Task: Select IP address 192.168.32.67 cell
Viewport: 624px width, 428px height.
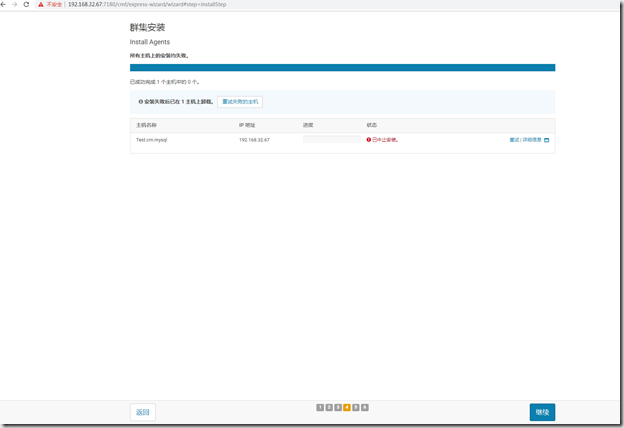Action: point(254,140)
